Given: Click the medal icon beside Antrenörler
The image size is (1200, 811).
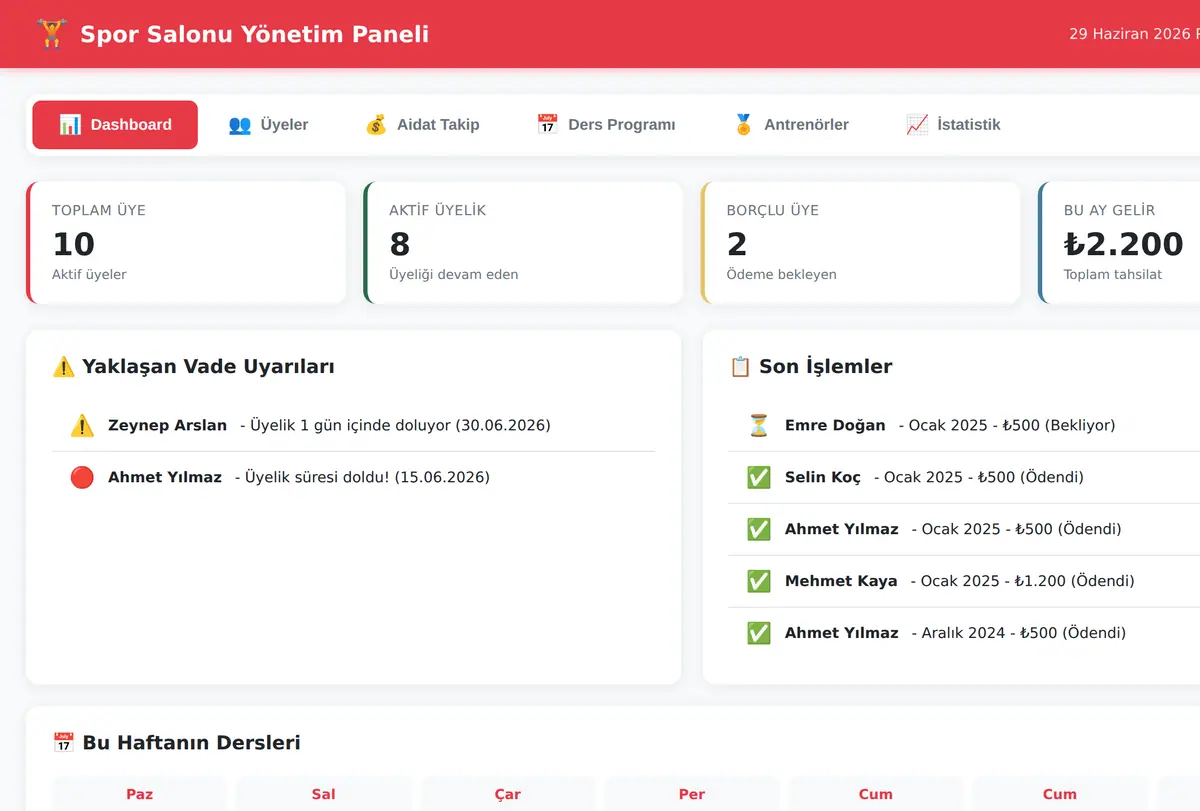Looking at the screenshot, I should [x=743, y=125].
